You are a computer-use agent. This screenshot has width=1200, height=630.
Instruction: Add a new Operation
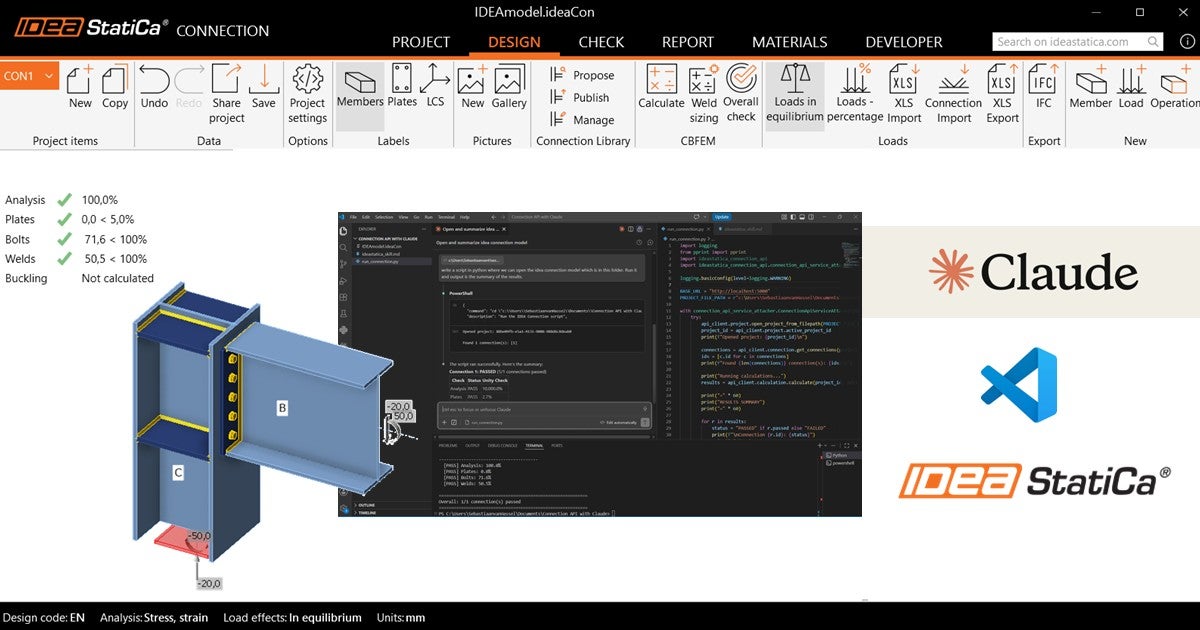pyautogui.click(x=1174, y=87)
